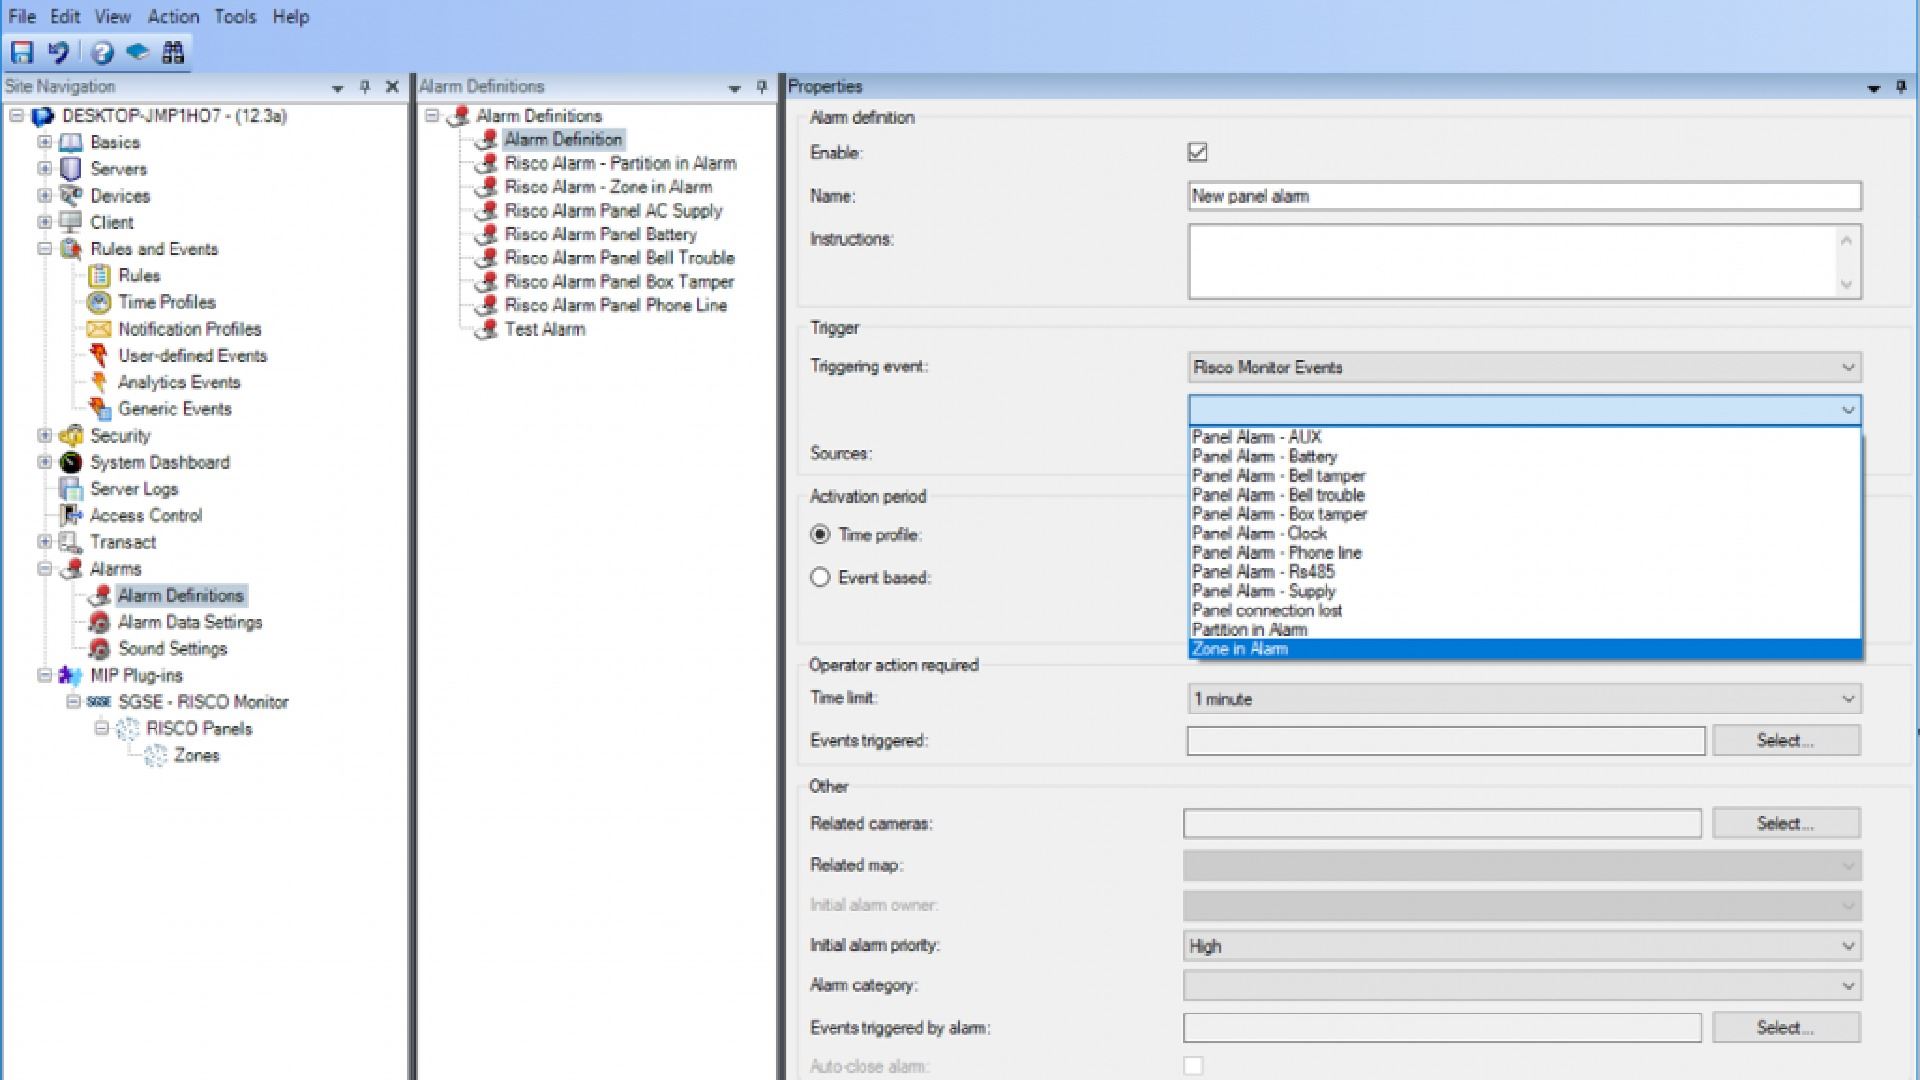The image size is (1920, 1080).
Task: Collapse the Alarms tree node
Action: [x=45, y=569]
